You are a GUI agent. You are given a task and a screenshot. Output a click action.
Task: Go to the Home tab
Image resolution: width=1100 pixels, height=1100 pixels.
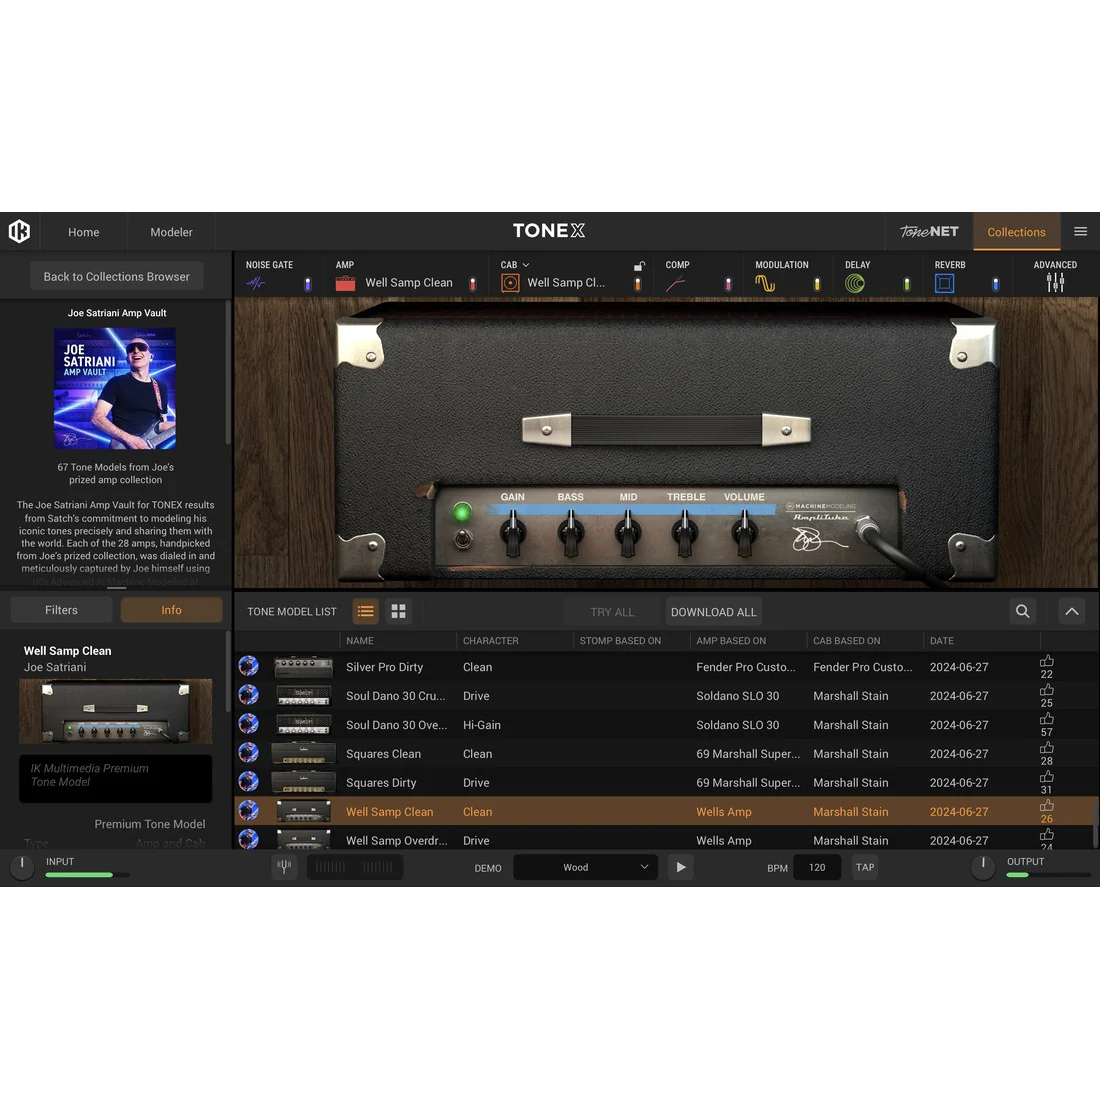(x=83, y=232)
